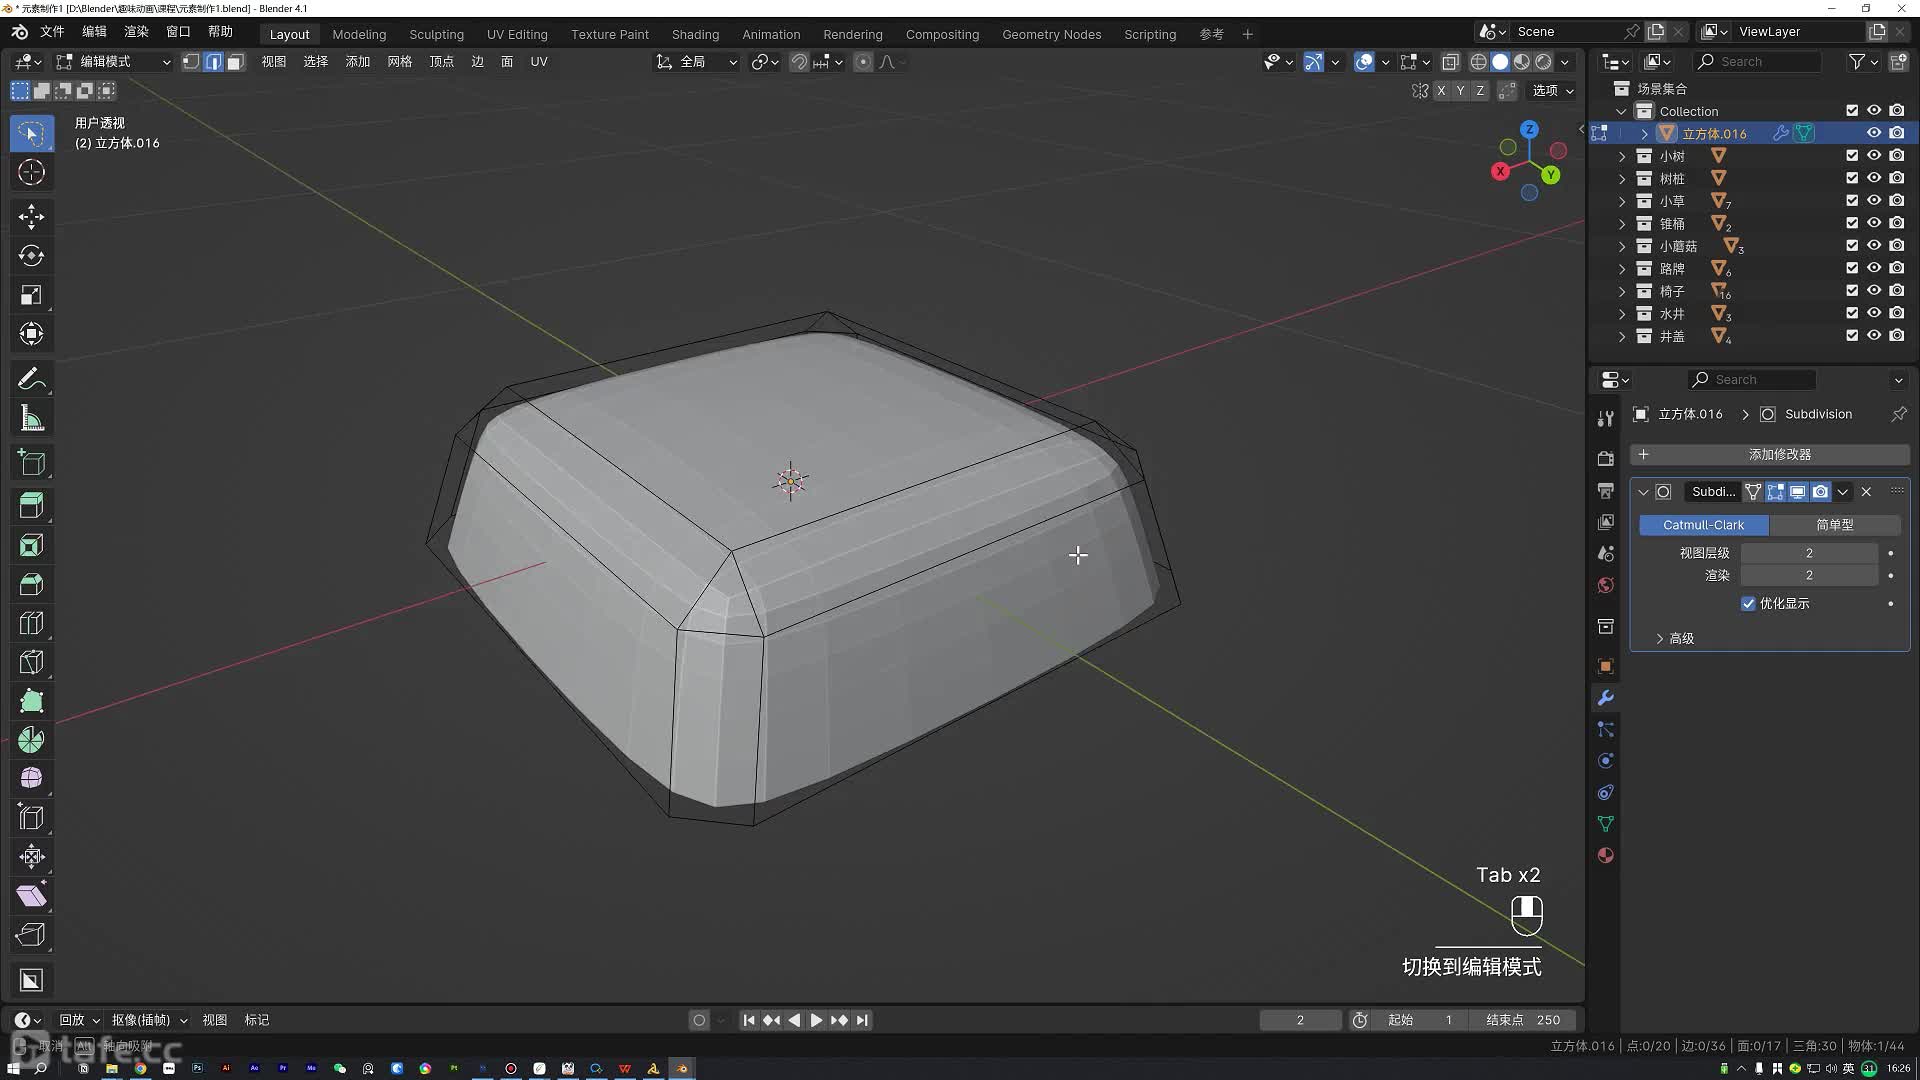This screenshot has width=1920, height=1080.
Task: Choose Catmull-Clark subdivision type
Action: click(x=1703, y=525)
